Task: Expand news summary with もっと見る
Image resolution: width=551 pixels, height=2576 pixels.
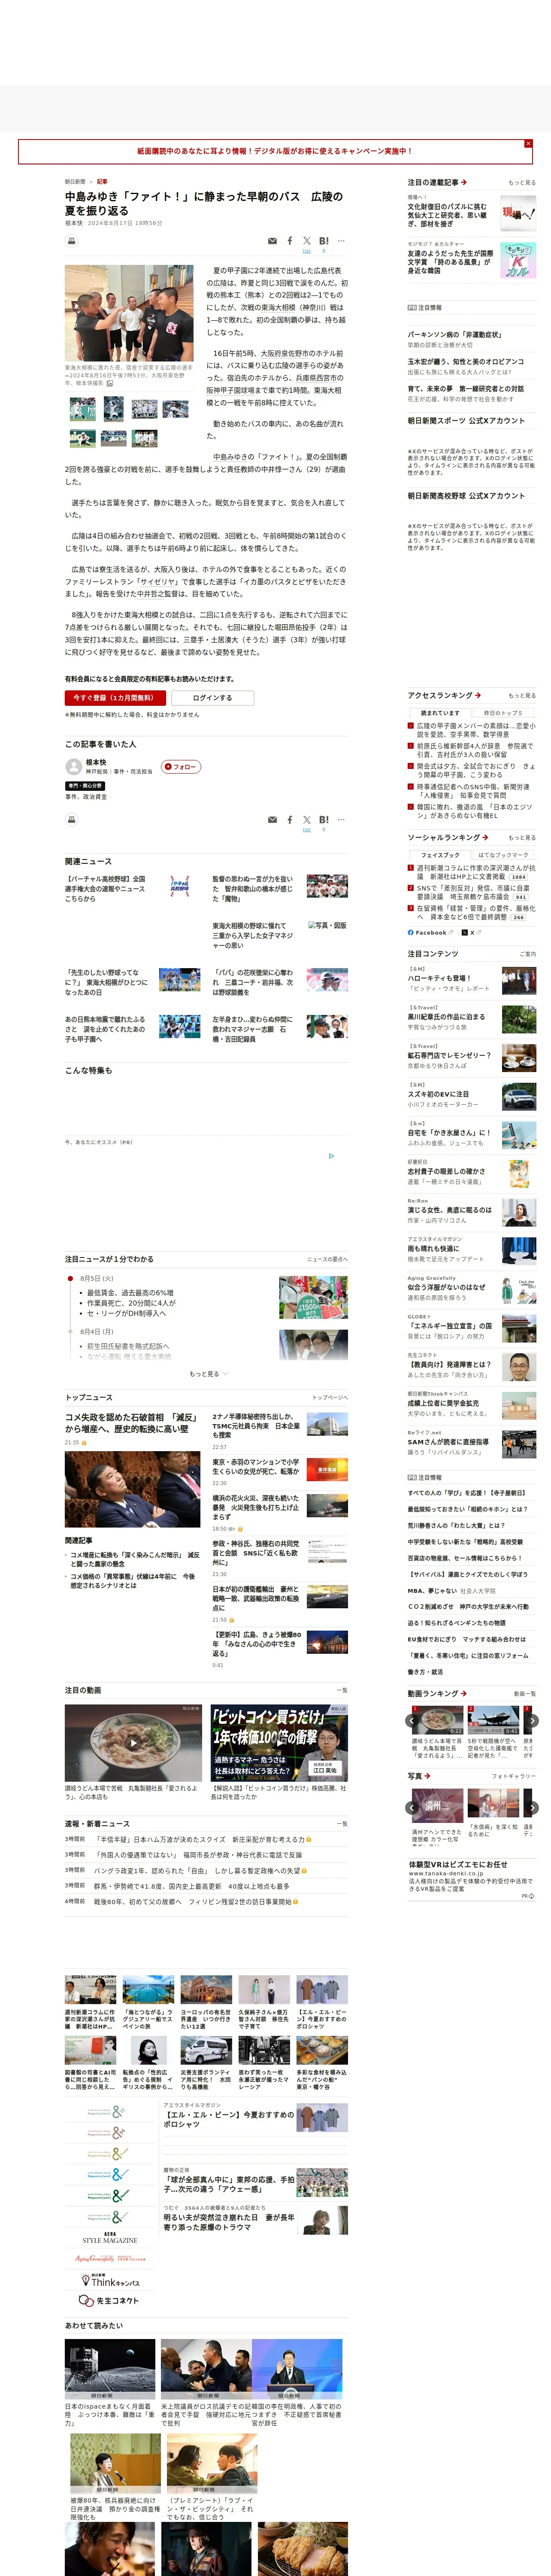Action: (x=208, y=1373)
